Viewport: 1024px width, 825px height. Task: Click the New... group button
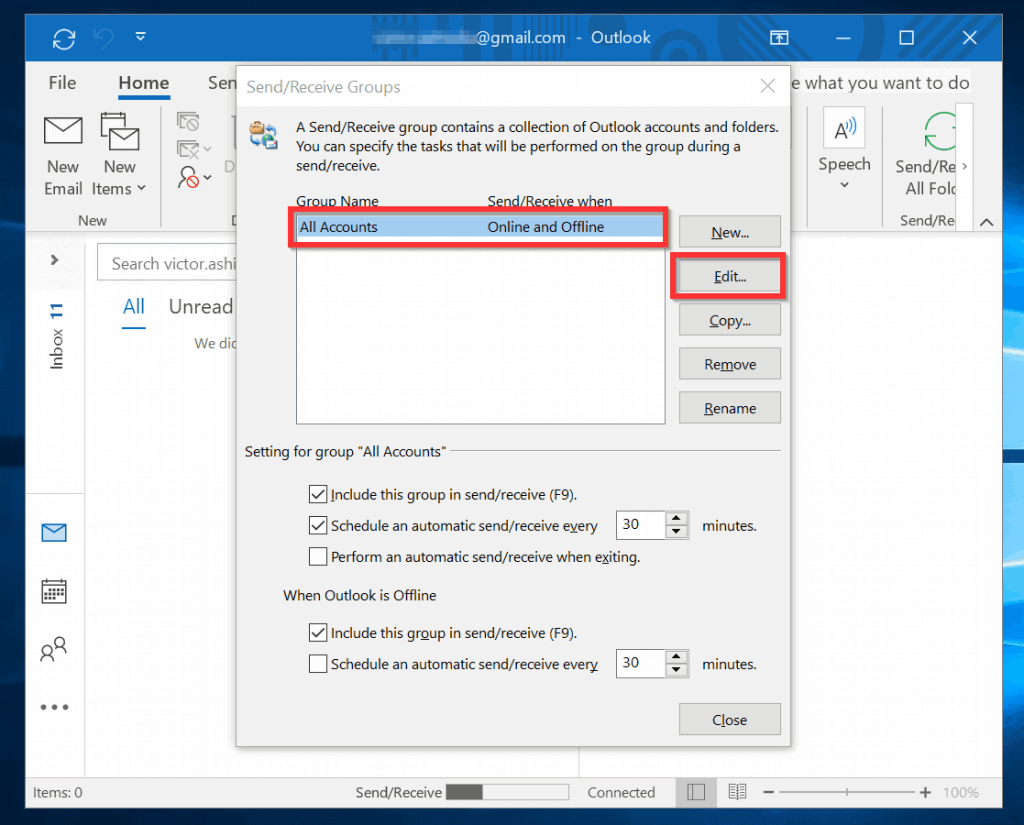tap(729, 233)
